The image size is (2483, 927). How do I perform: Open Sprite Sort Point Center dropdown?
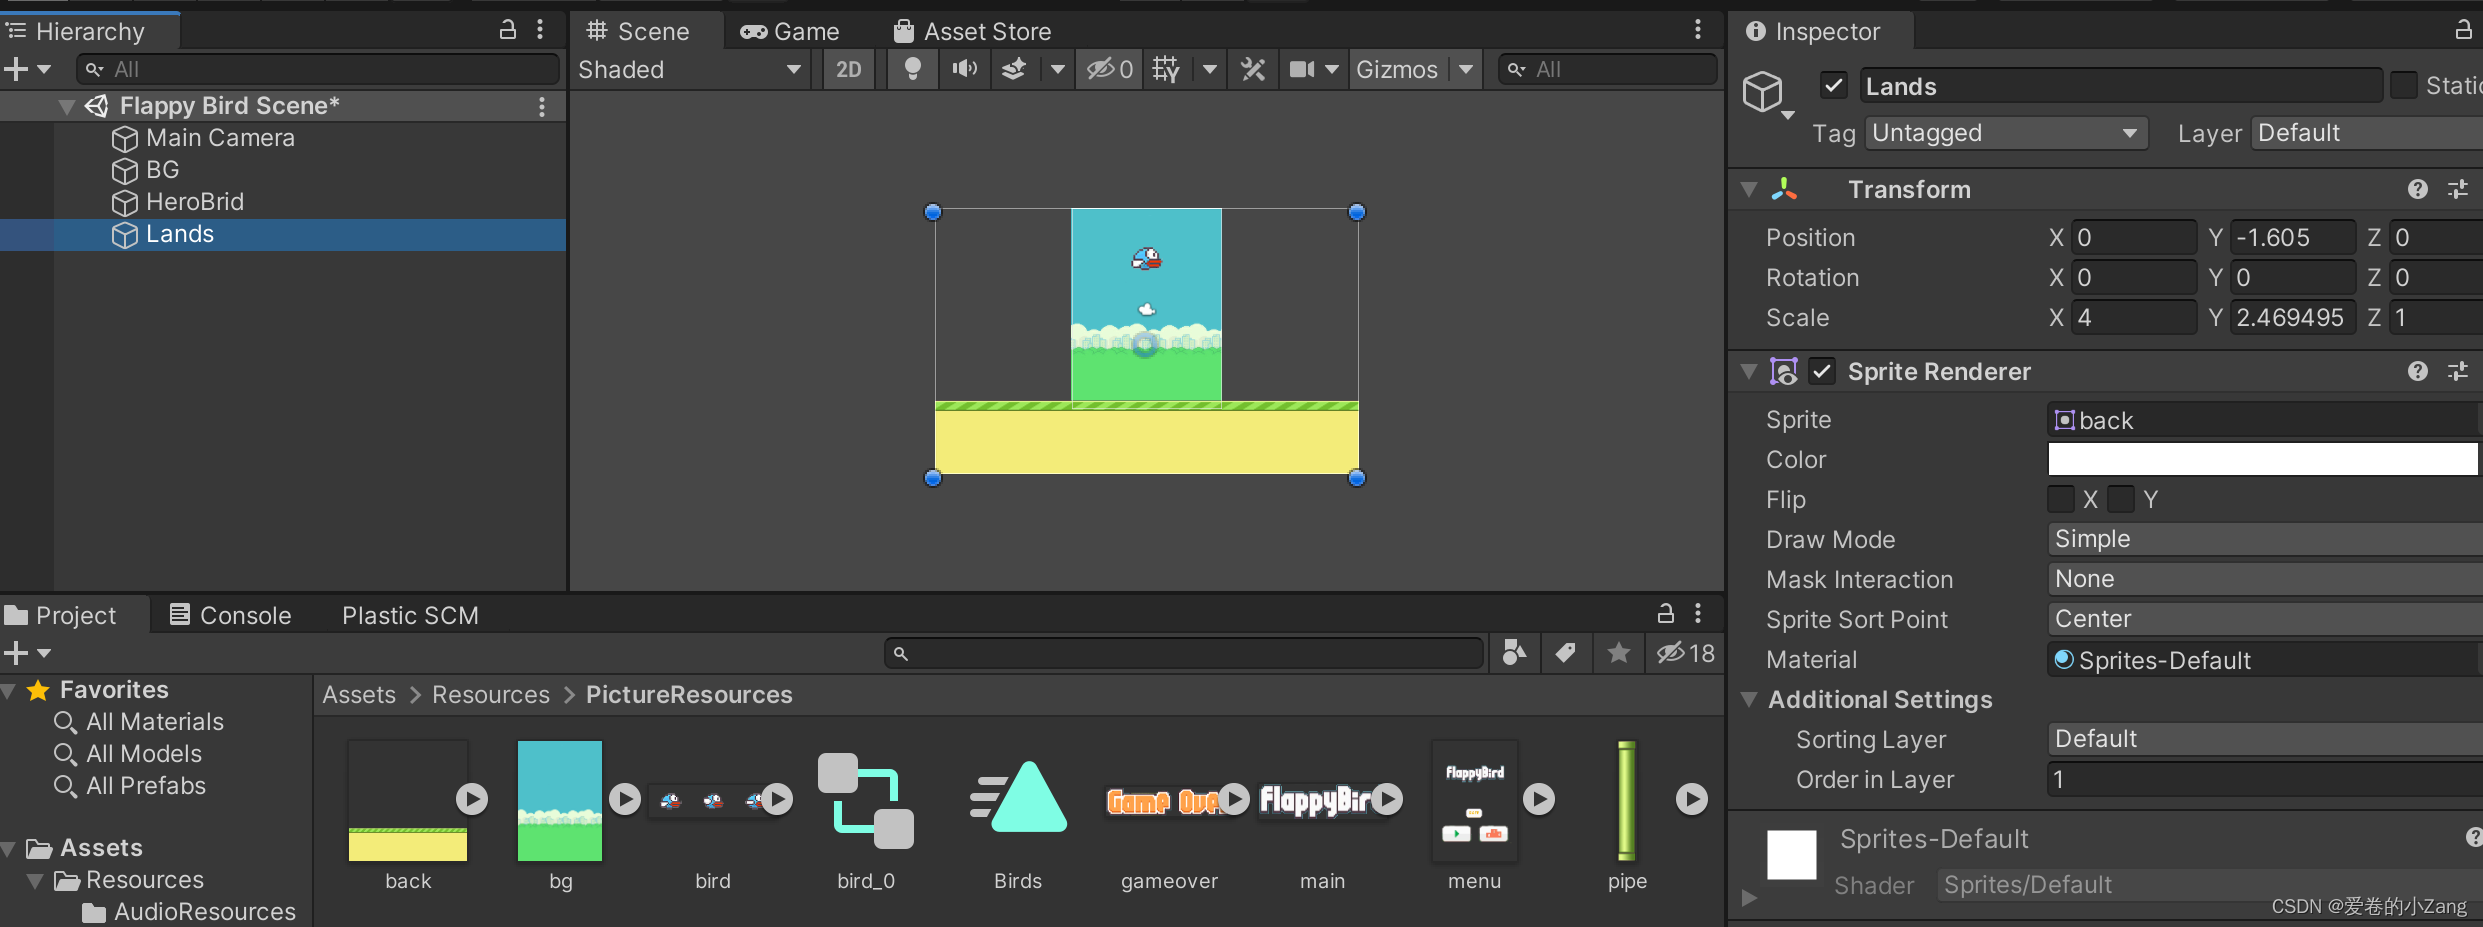coord(2265,619)
